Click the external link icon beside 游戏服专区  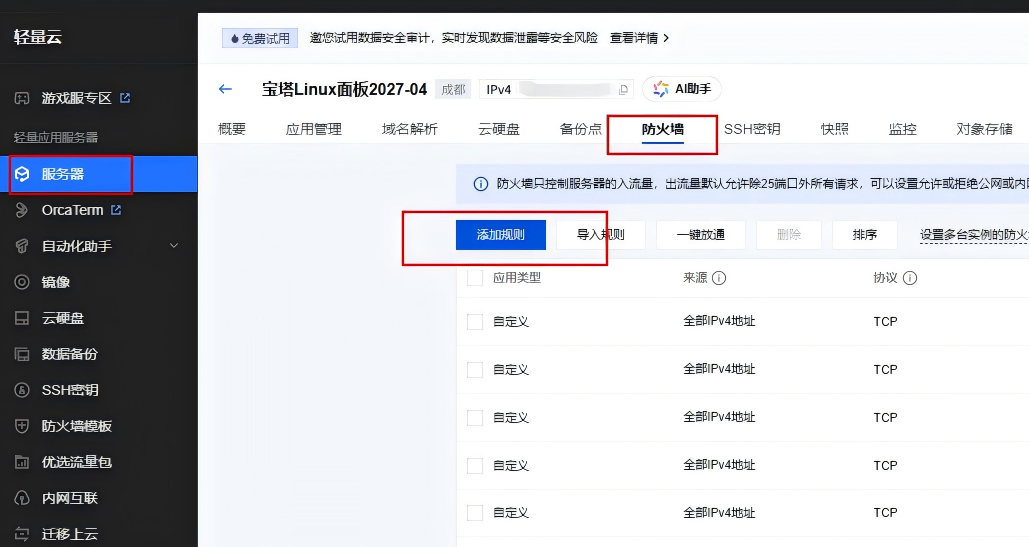click(x=125, y=98)
